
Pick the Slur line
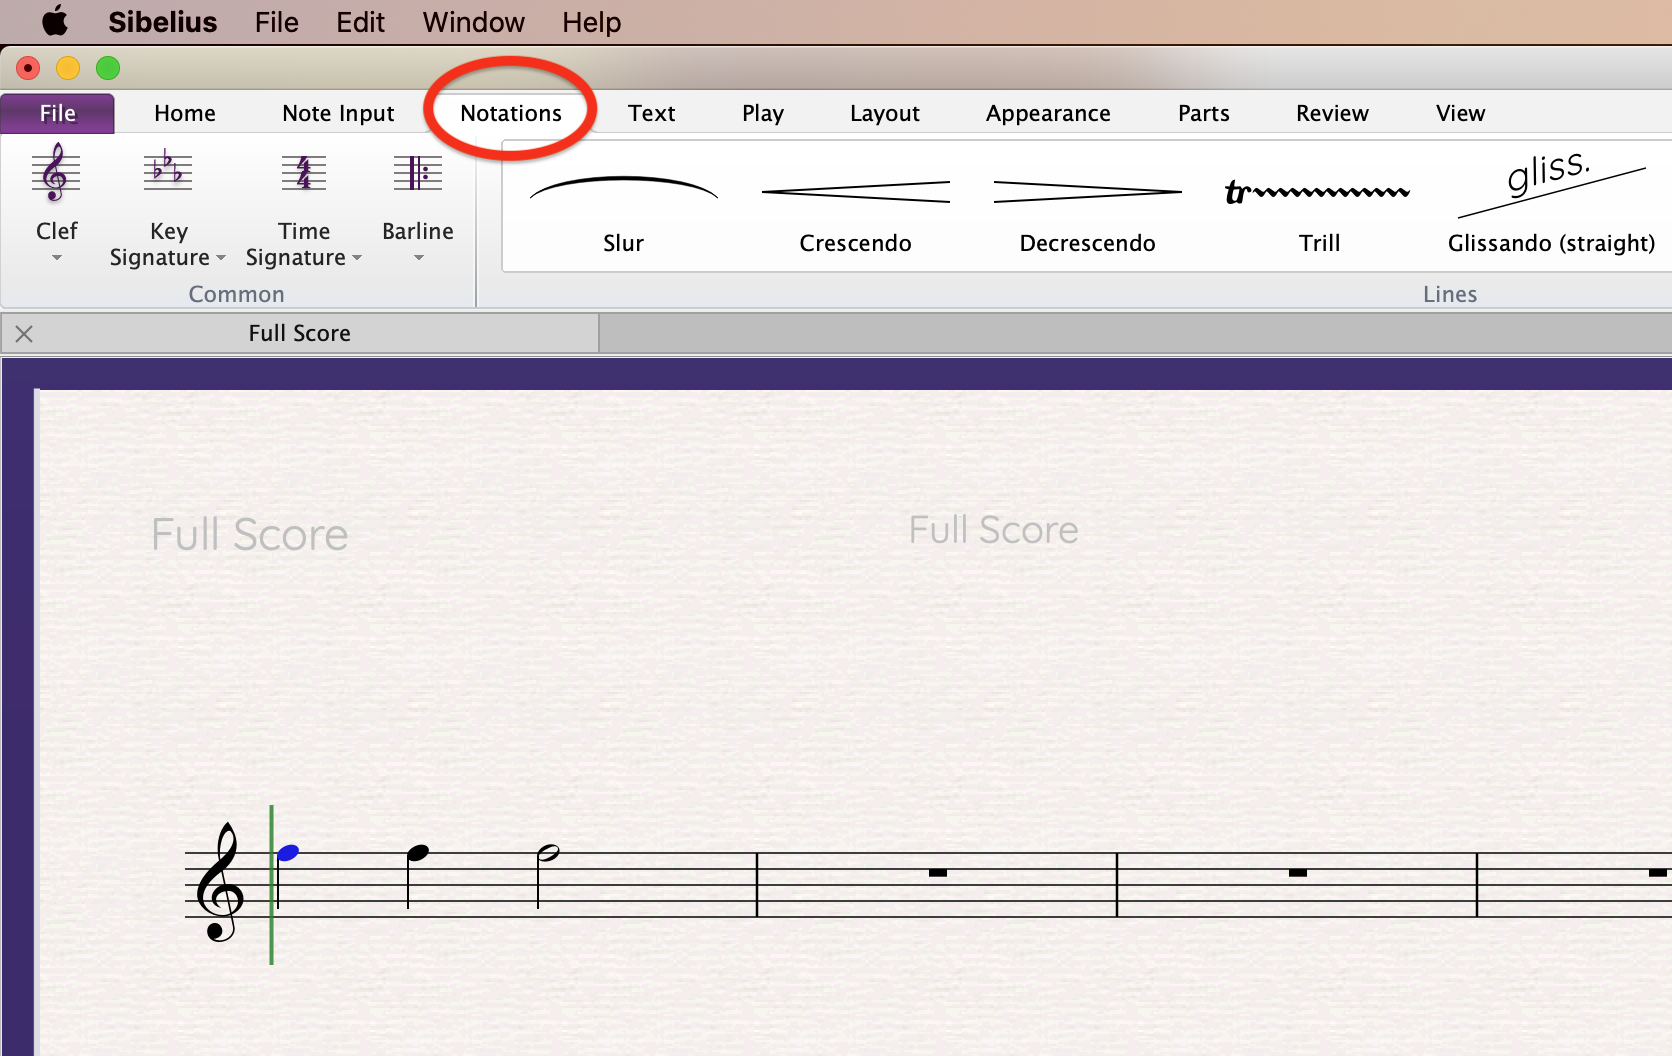pyautogui.click(x=623, y=189)
